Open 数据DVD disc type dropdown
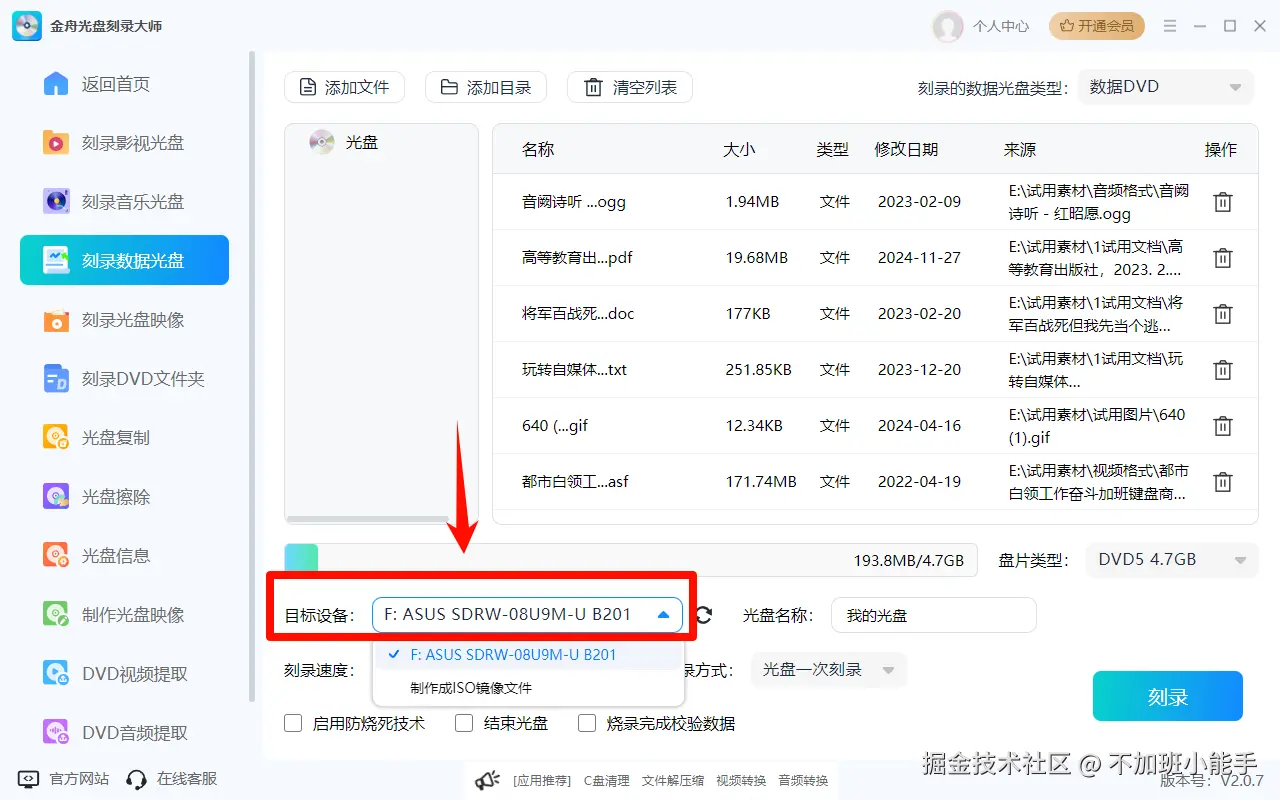1280x800 pixels. point(1165,87)
